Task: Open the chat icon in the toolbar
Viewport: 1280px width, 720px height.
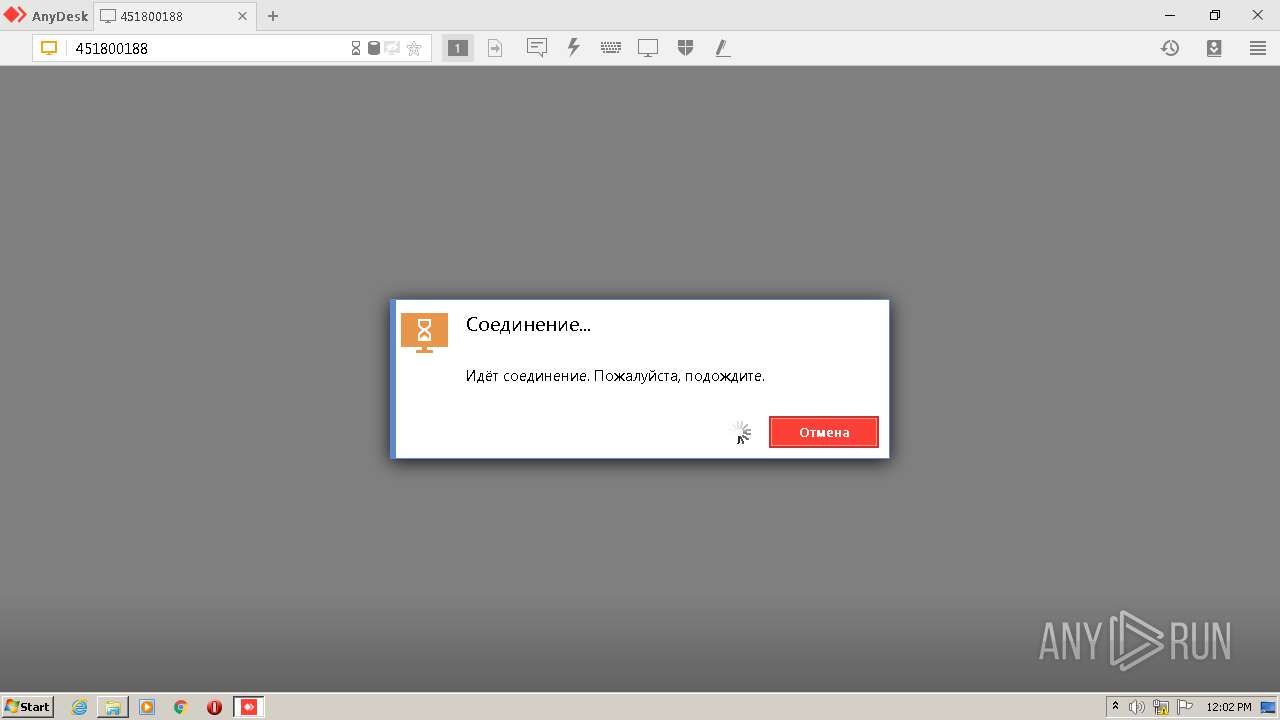Action: (537, 47)
